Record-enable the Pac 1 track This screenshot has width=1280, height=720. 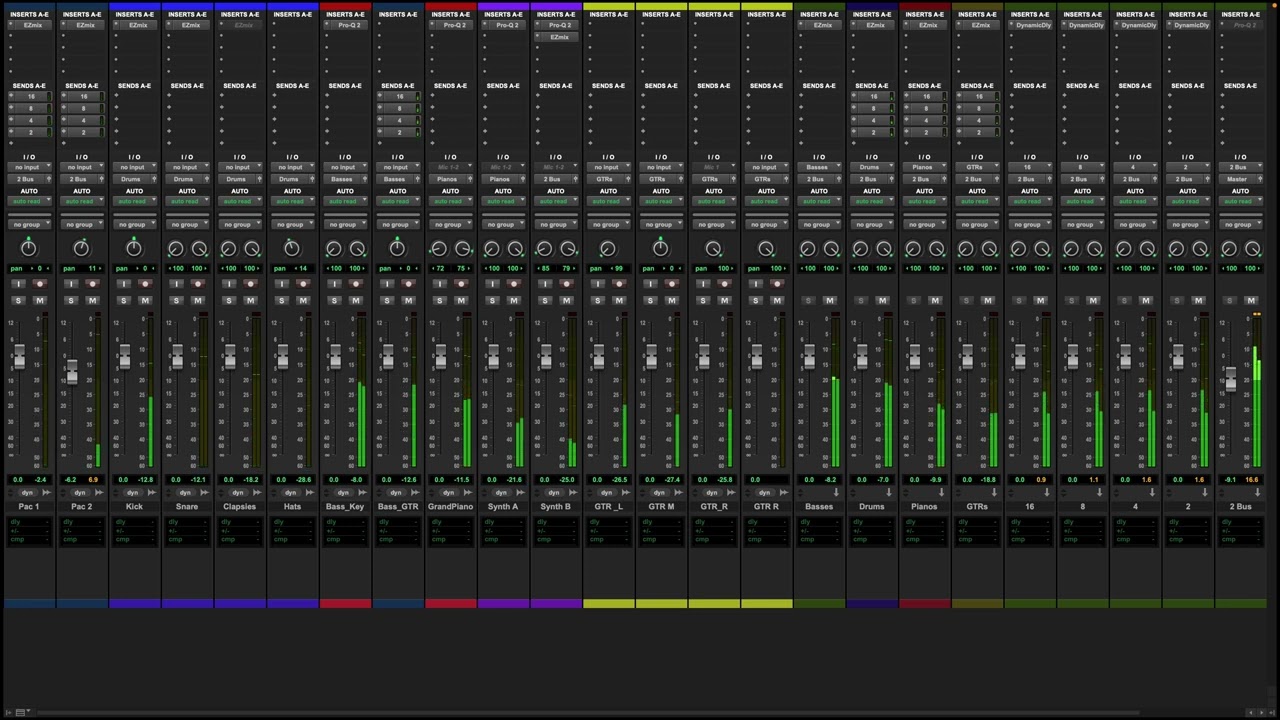coord(40,285)
